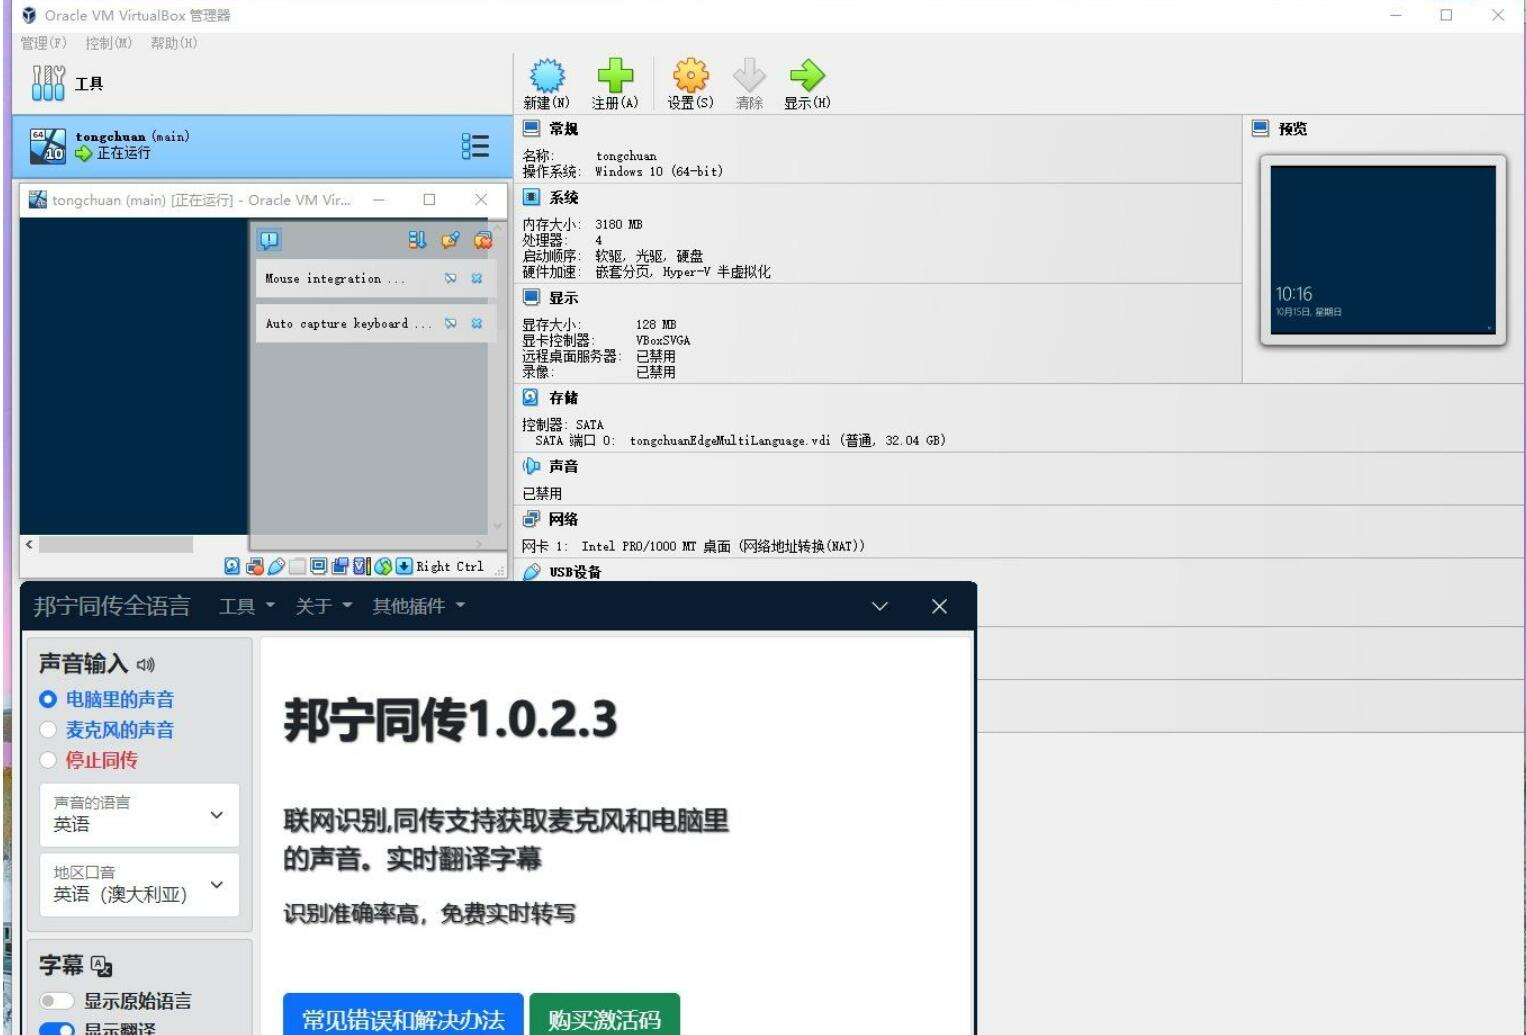Toggle 显示原始语言 switch

[57, 1001]
